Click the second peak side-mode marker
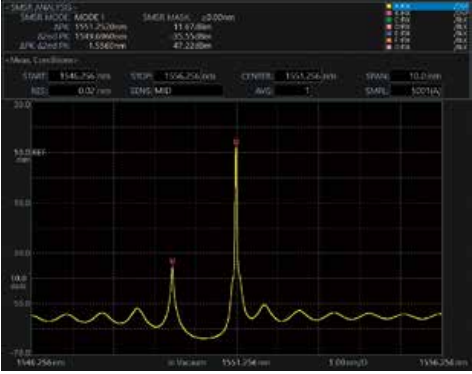This screenshot has height=374, width=472. point(172,262)
